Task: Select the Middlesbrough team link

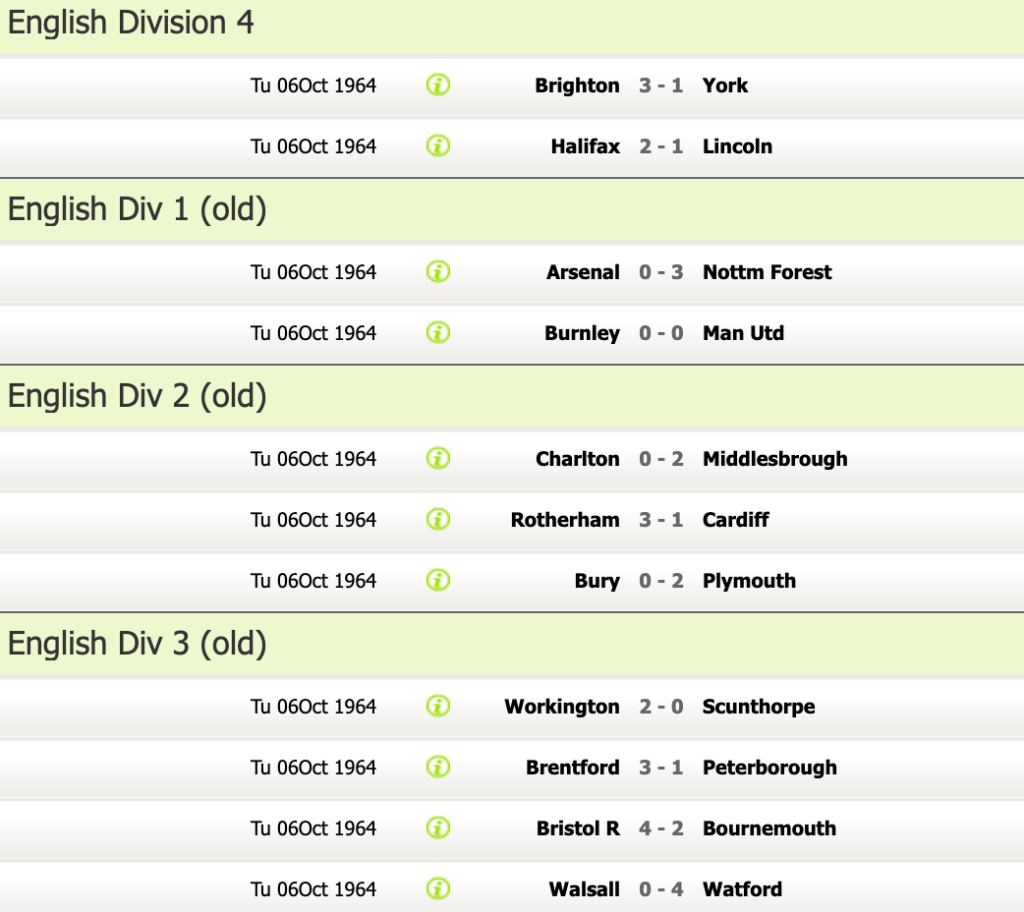Action: tap(774, 459)
